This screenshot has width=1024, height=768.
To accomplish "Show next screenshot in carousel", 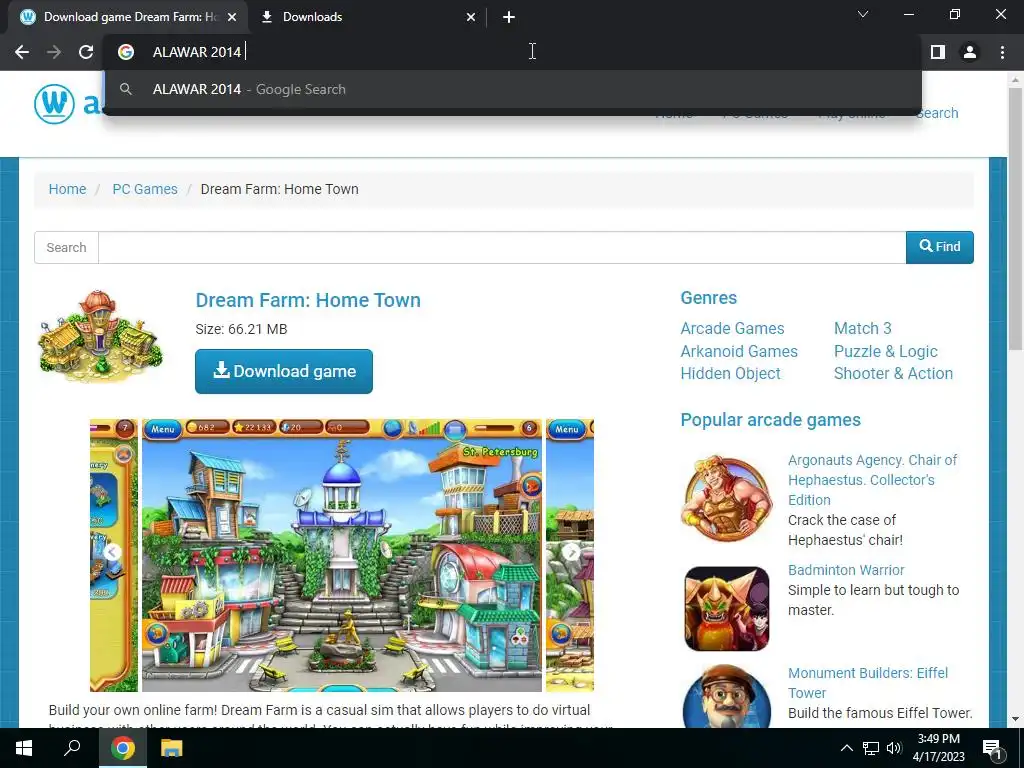I will 571,552.
